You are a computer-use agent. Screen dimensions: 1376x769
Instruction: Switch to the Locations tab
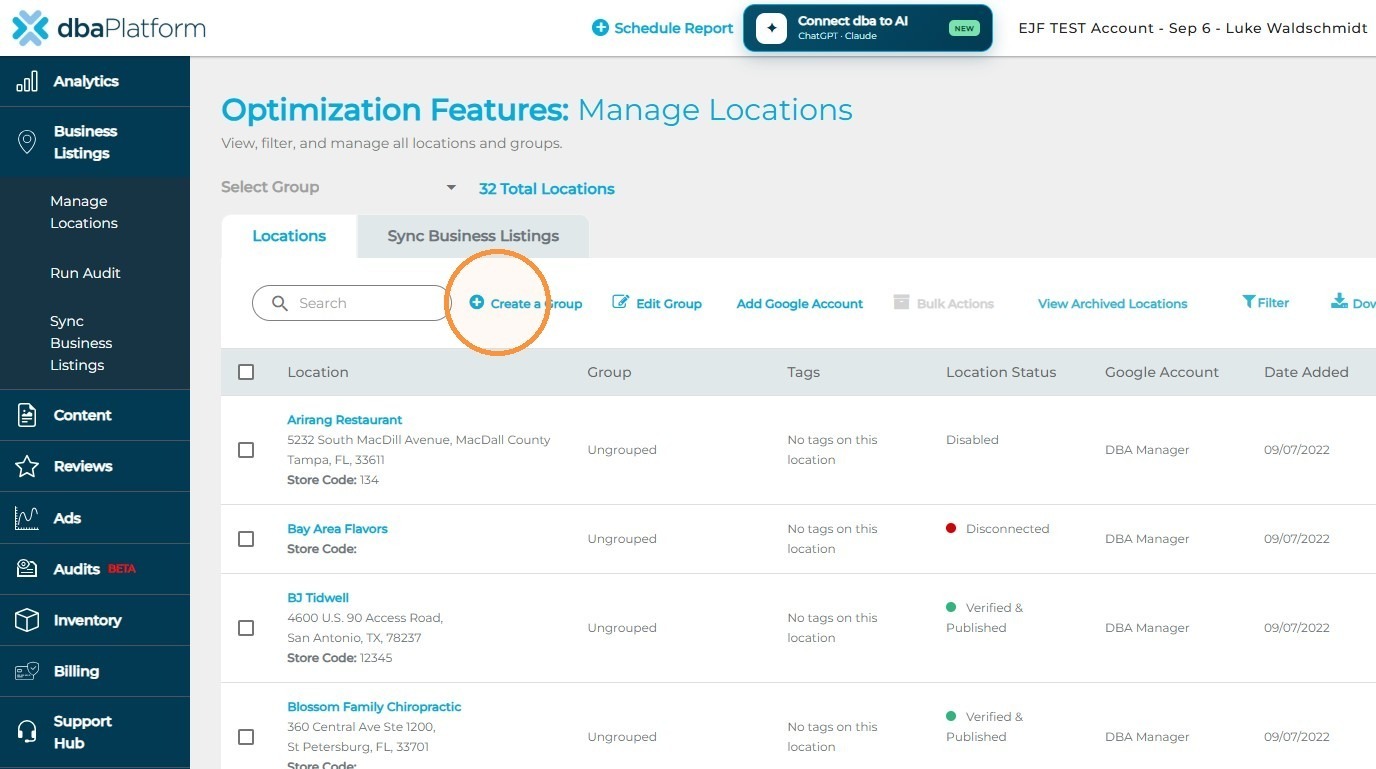tap(289, 236)
